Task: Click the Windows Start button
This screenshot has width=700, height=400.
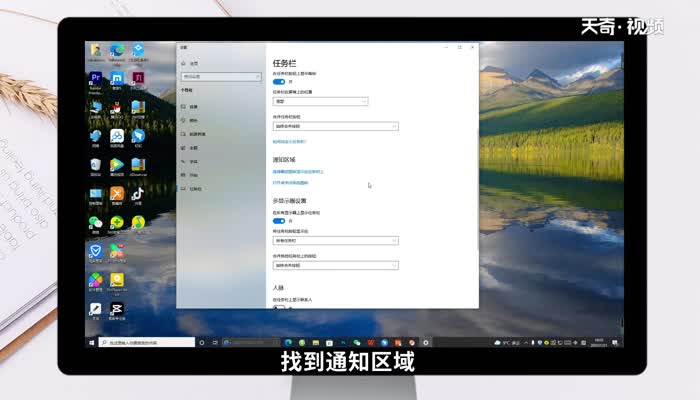Action: pyautogui.click(x=92, y=342)
